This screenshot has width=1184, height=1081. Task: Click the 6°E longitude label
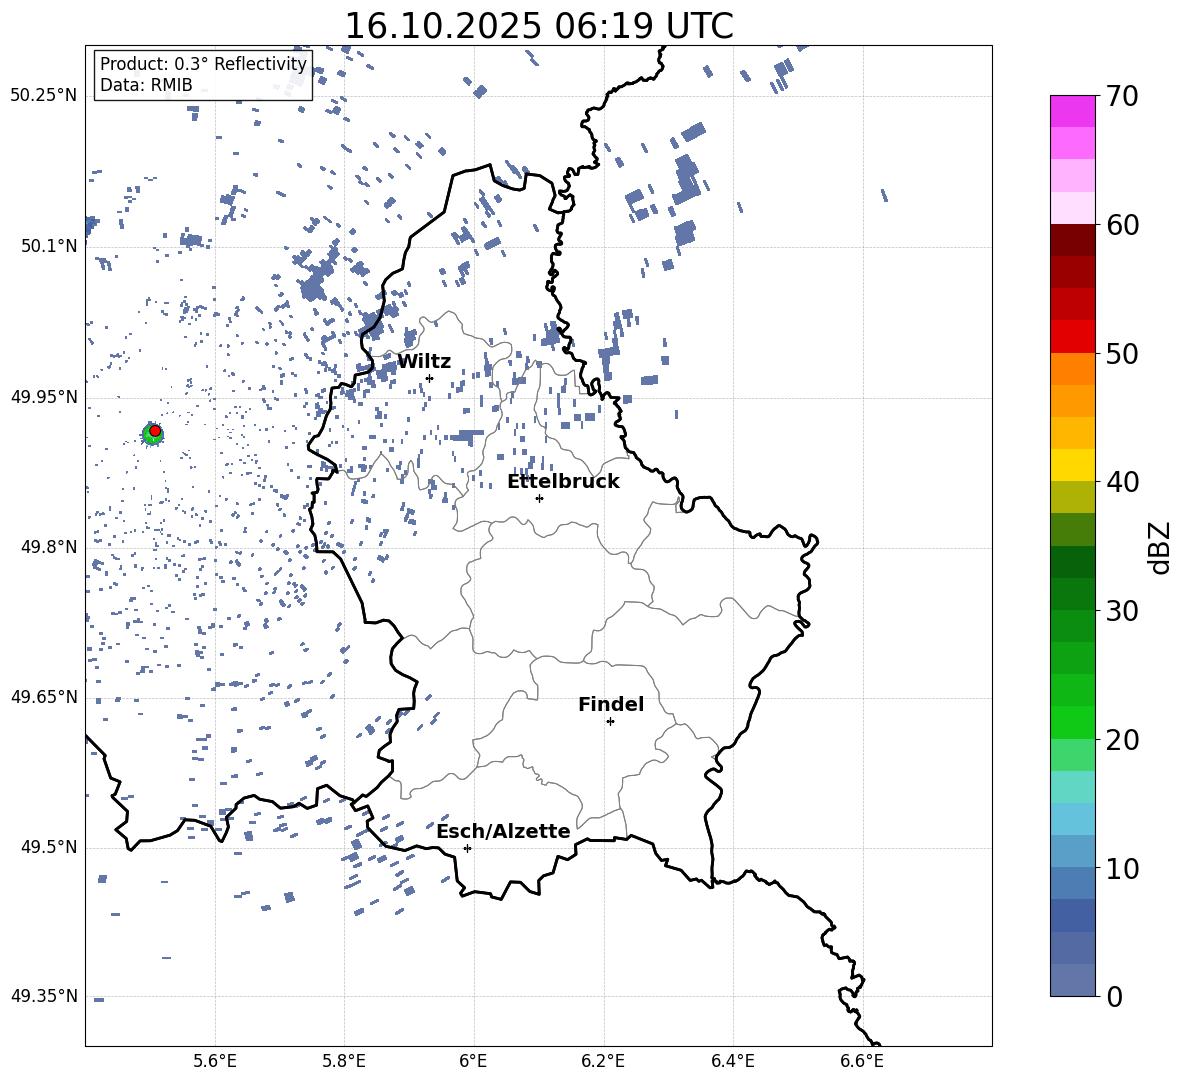click(473, 1061)
